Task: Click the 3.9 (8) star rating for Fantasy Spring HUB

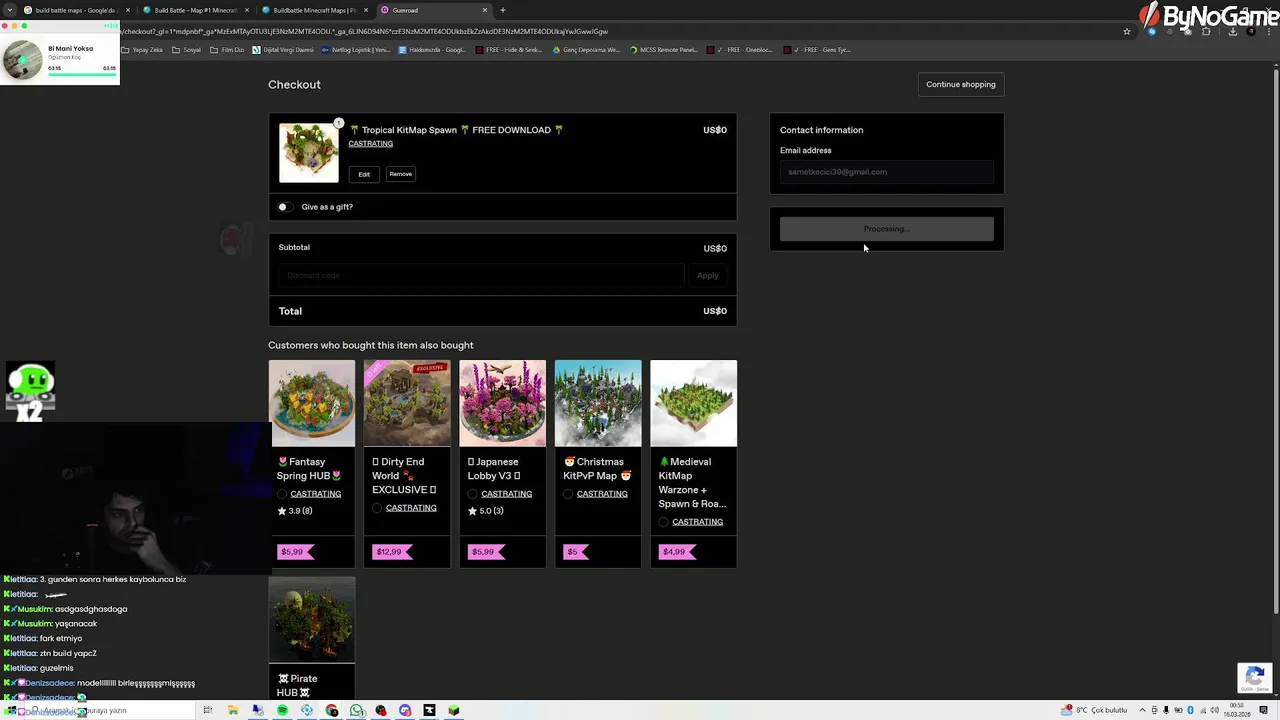Action: pos(295,511)
